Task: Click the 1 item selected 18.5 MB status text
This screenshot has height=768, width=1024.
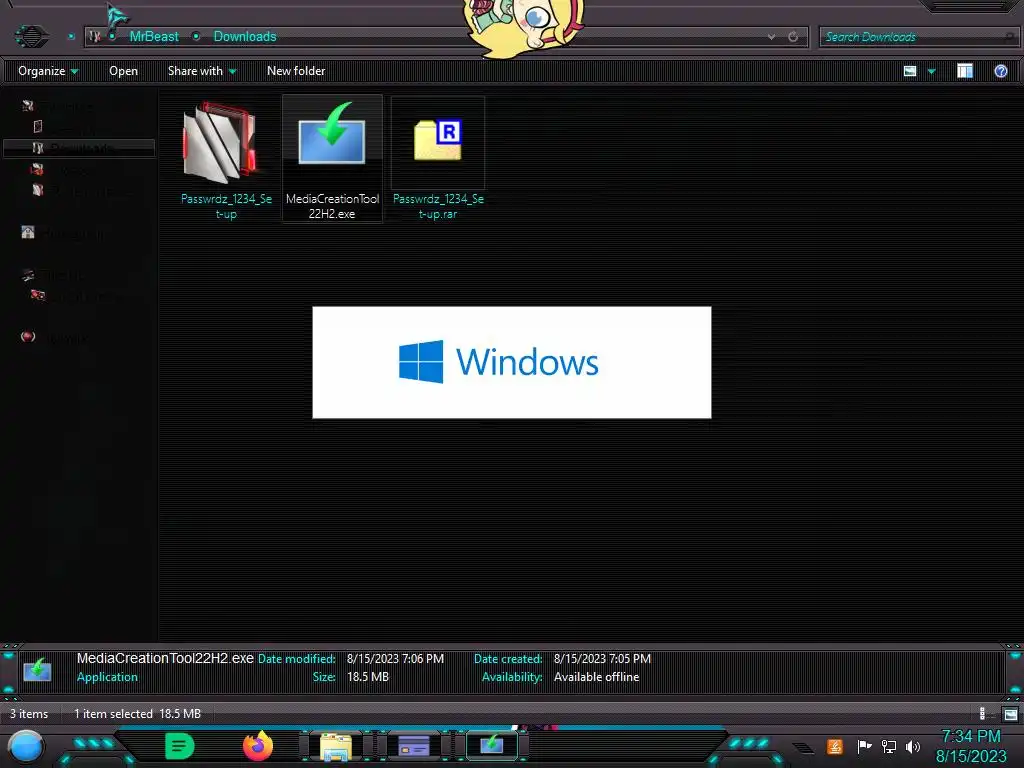Action: click(x=137, y=714)
